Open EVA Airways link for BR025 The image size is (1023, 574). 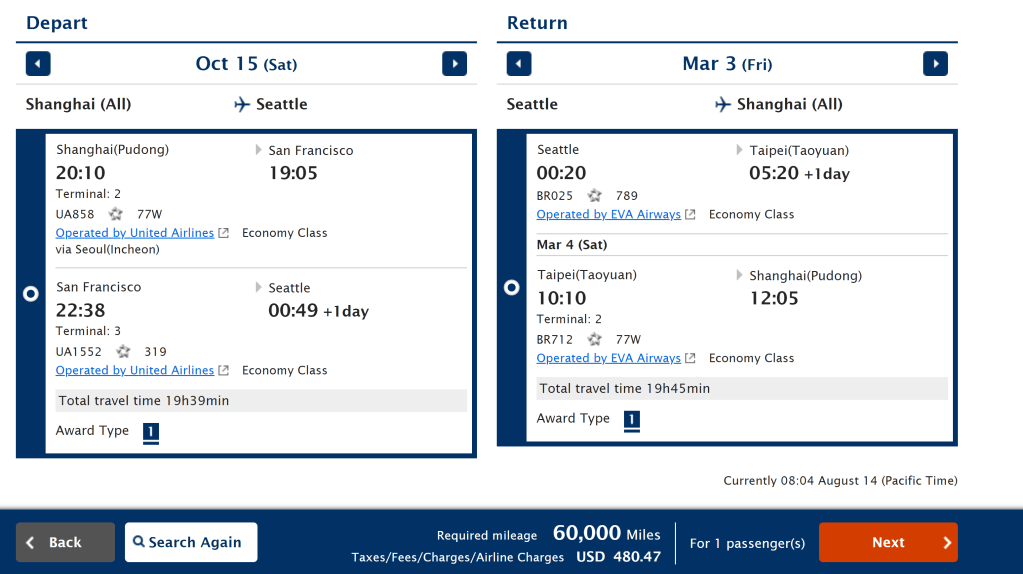pos(608,214)
